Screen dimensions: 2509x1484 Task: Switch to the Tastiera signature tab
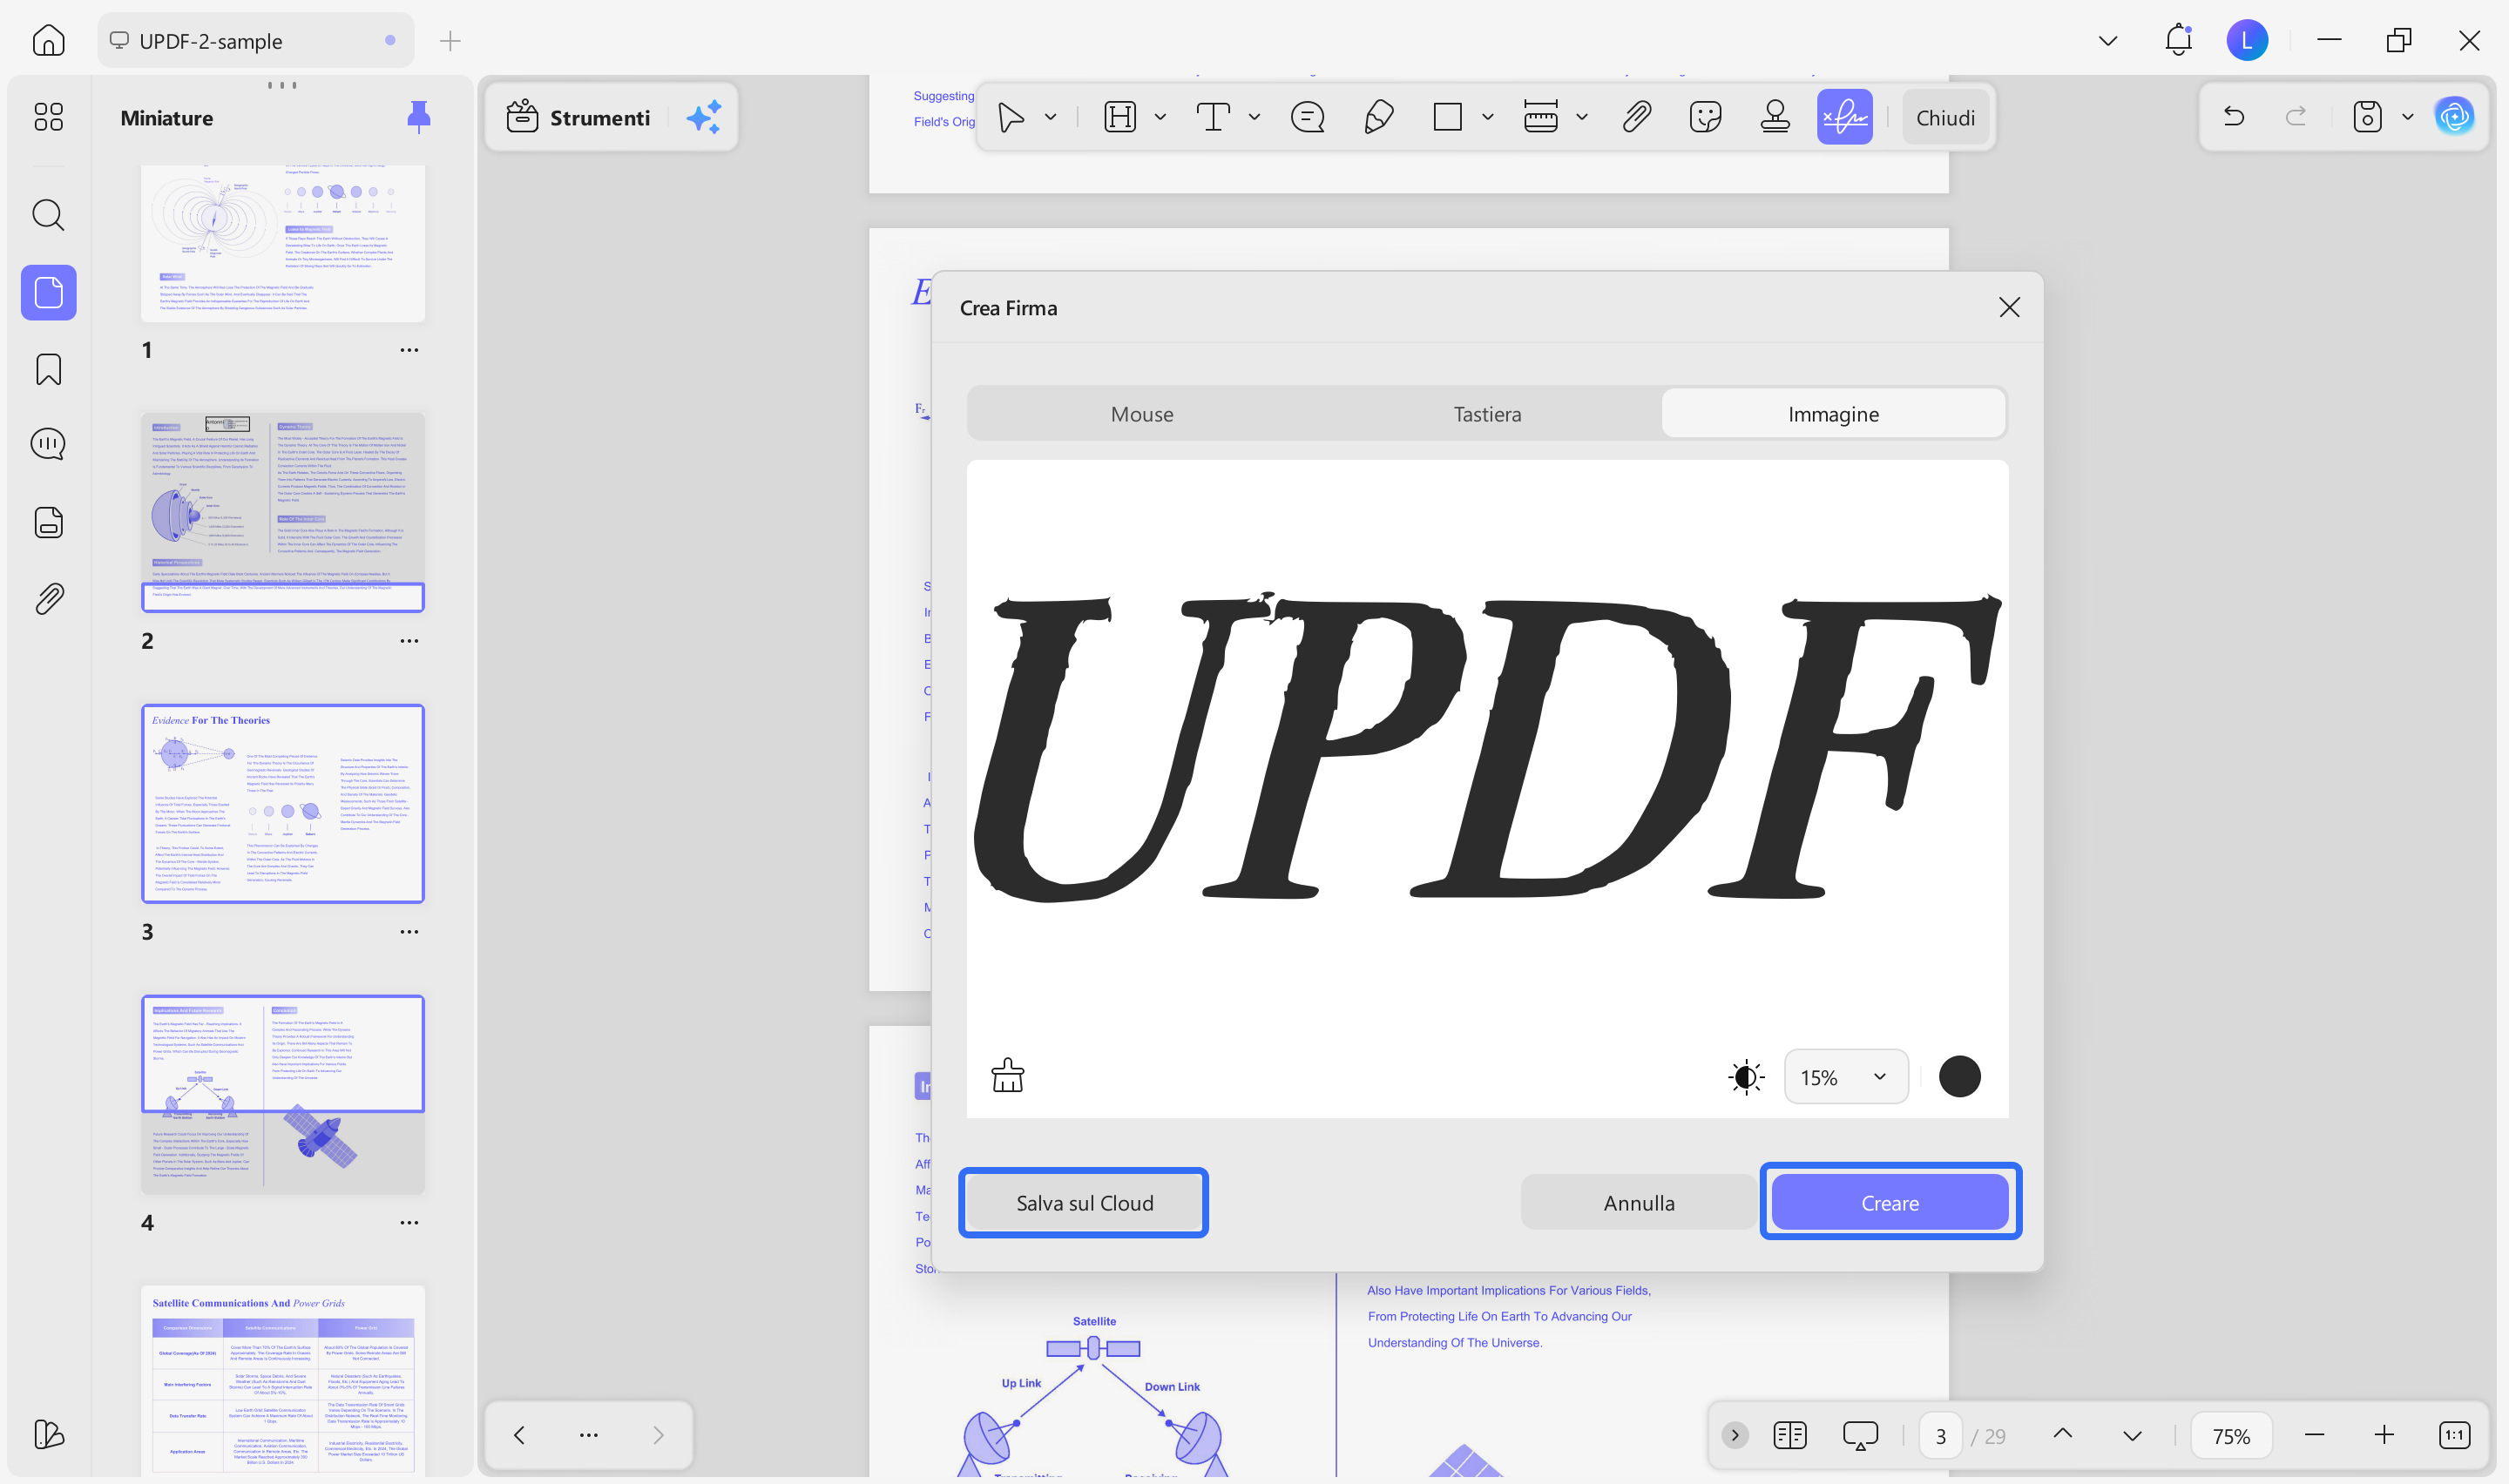[x=1487, y=413]
